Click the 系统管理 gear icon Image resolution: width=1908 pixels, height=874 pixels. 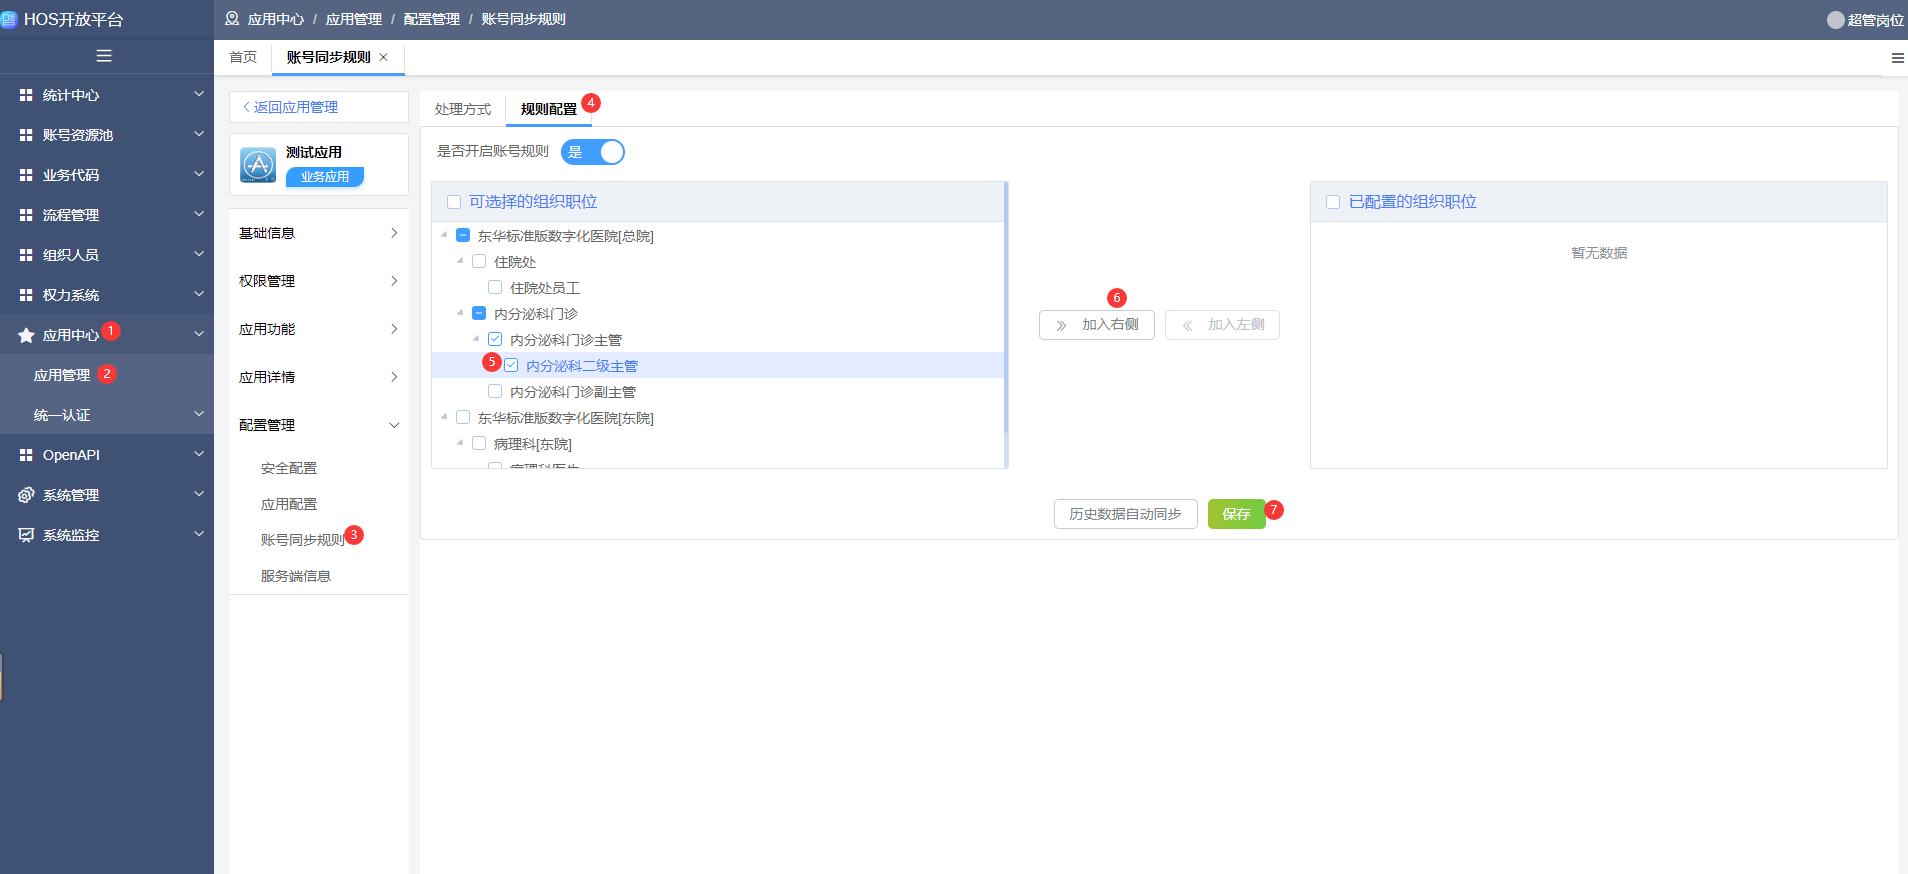pos(26,495)
